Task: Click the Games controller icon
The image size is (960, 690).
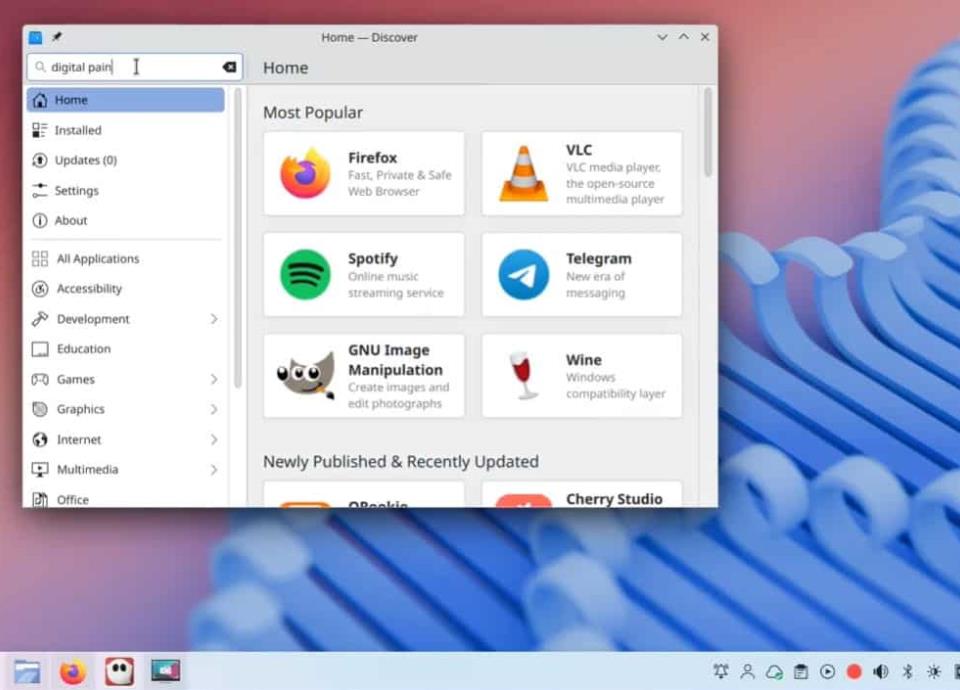Action: coord(40,379)
